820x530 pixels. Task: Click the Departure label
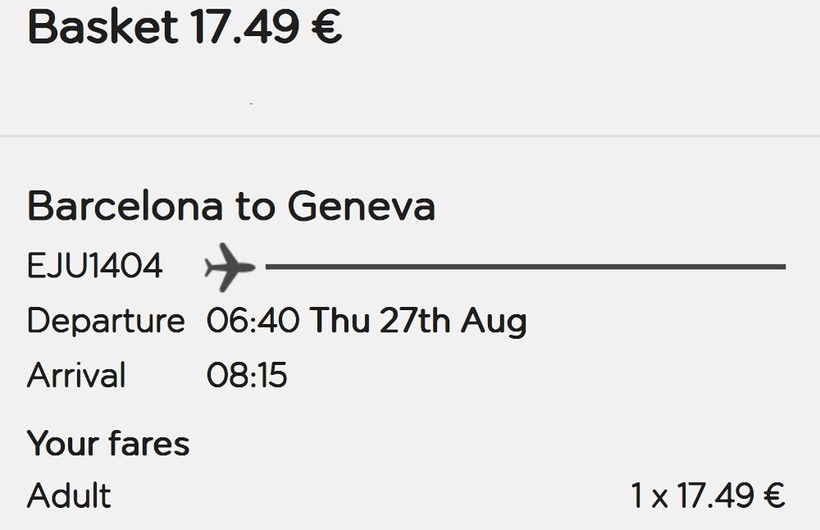pos(106,321)
